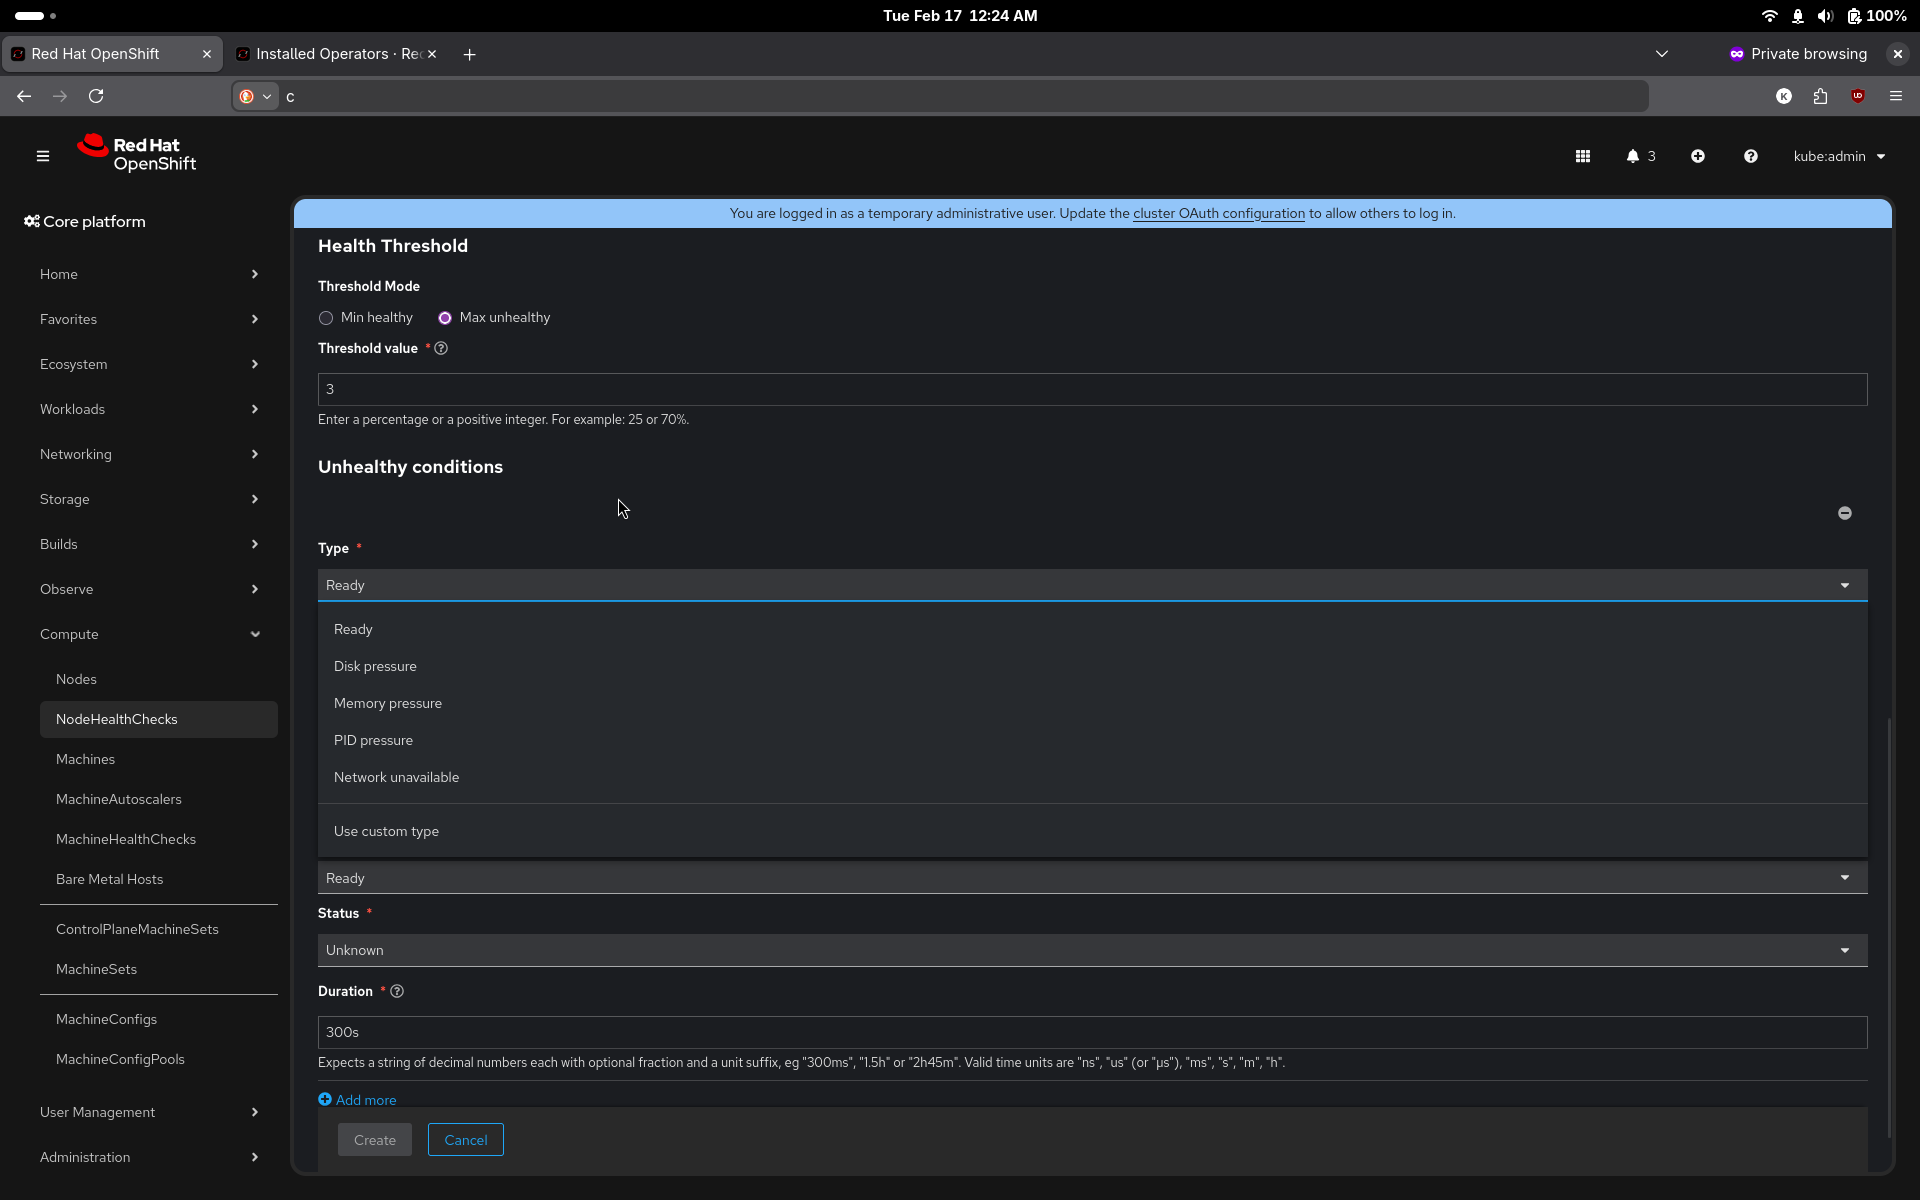
Task: Open the application launcher grid icon
Action: [x=1582, y=156]
